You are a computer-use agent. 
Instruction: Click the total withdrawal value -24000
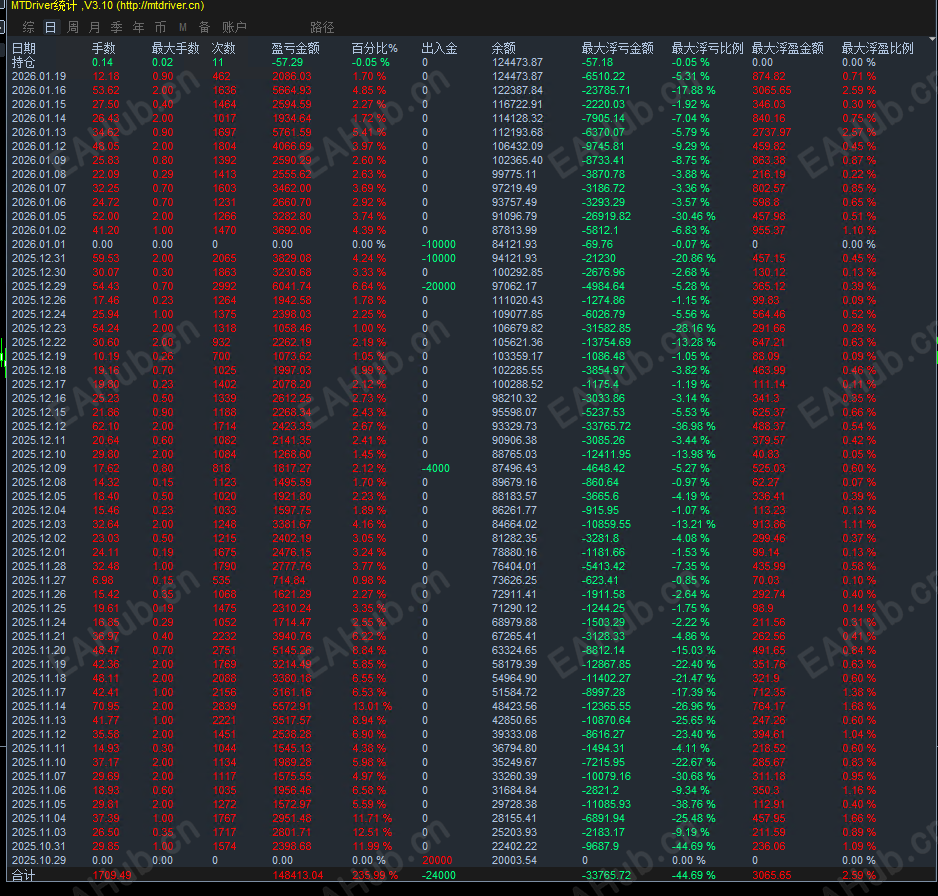[438, 875]
